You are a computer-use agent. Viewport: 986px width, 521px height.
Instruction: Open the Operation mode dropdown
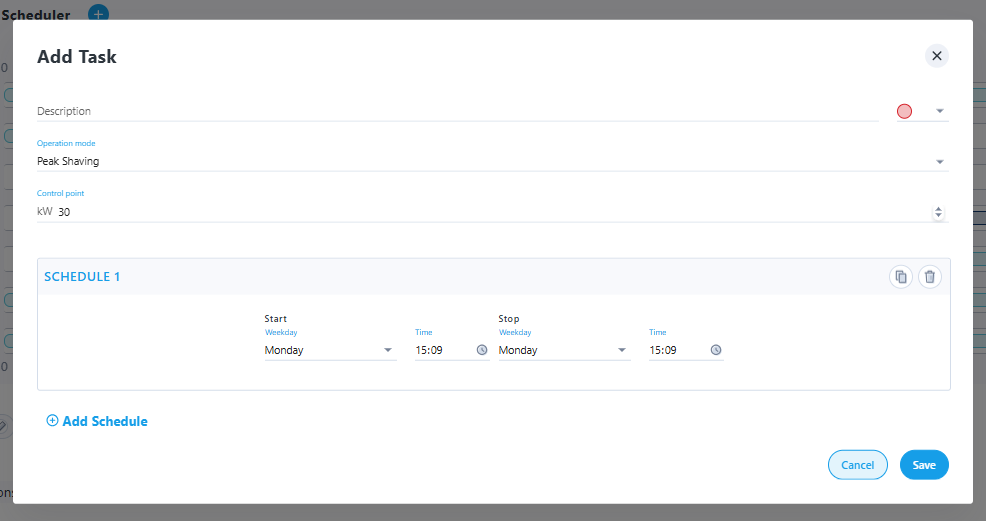pos(492,162)
